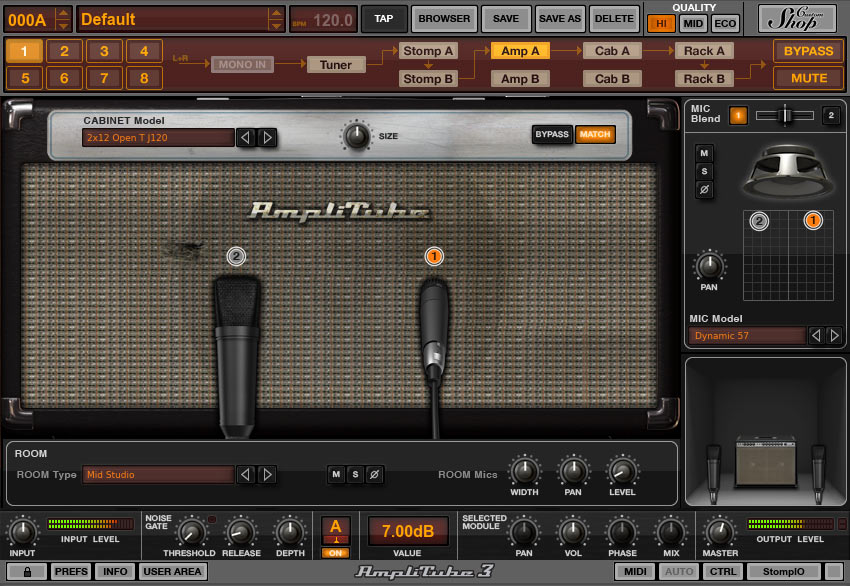This screenshot has height=586, width=850.
Task: Click mic 1 dot in the position grid
Action: tap(813, 221)
